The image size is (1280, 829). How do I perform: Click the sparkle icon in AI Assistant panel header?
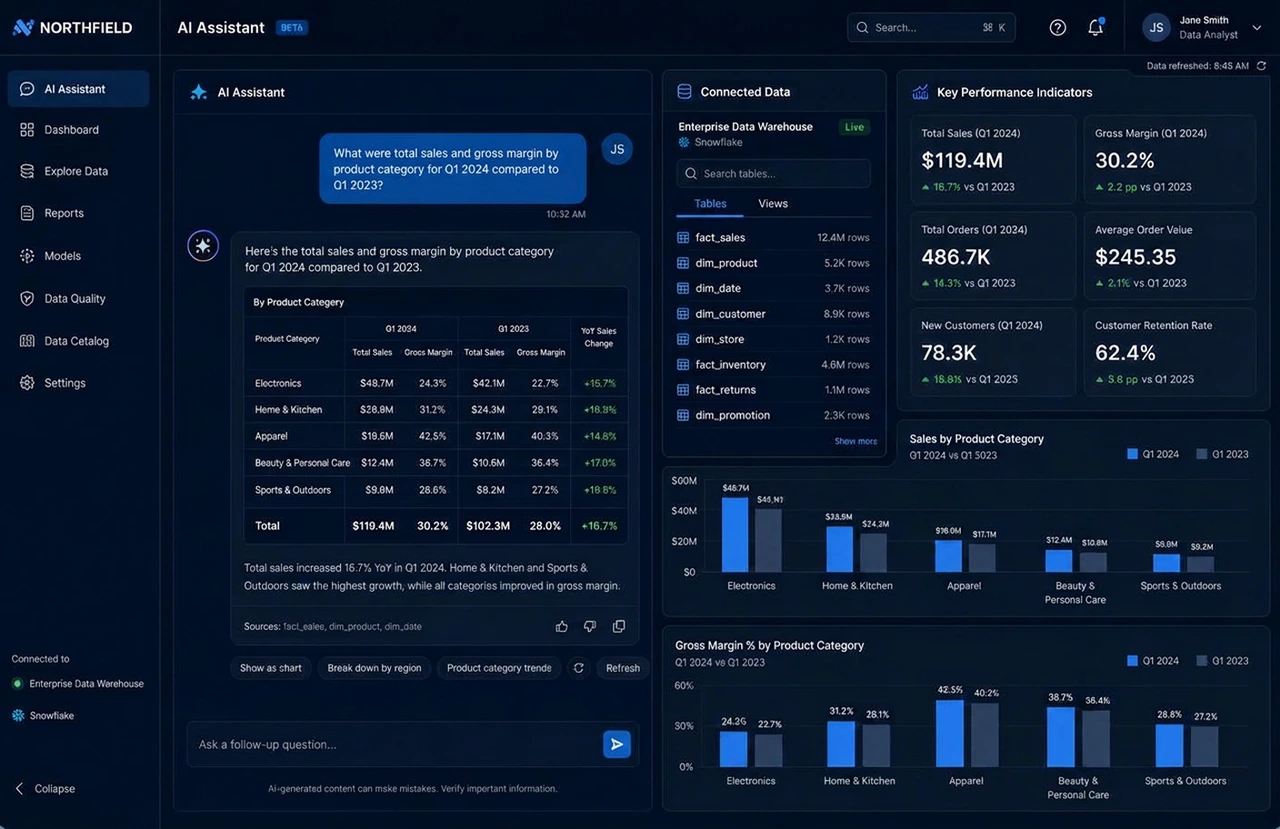(x=199, y=92)
